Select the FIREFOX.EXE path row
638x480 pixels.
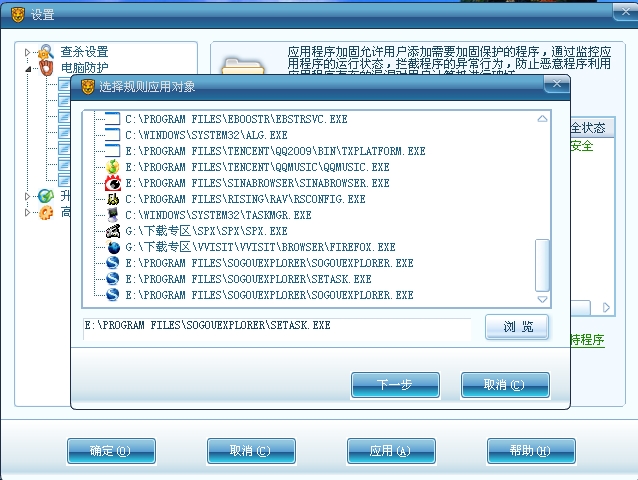tap(260, 247)
